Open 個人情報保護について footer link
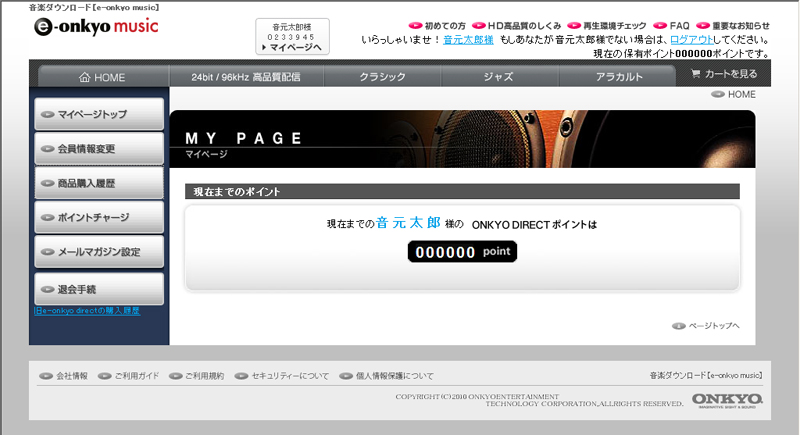This screenshot has width=800, height=435. tap(387, 376)
